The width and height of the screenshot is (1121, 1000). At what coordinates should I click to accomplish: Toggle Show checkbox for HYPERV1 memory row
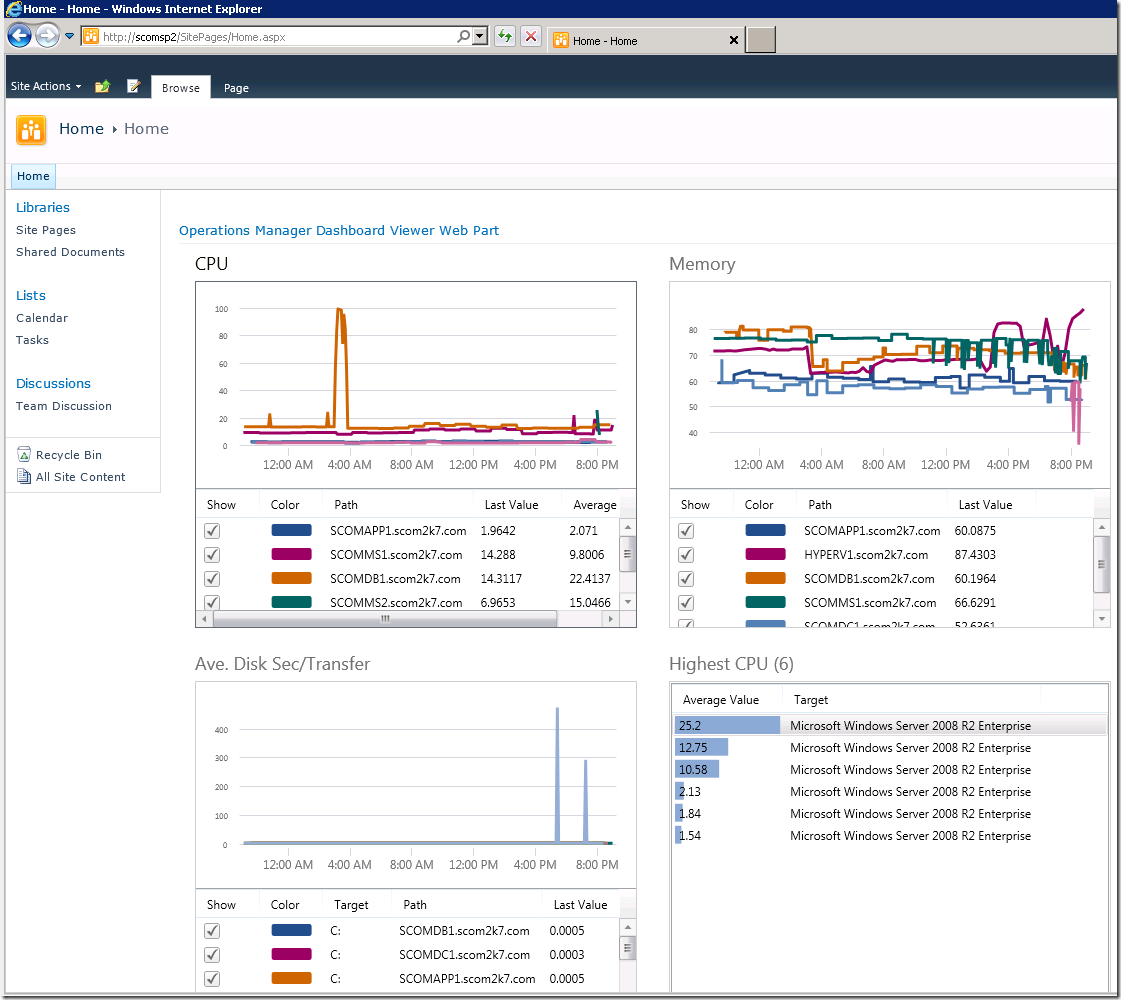click(x=686, y=555)
